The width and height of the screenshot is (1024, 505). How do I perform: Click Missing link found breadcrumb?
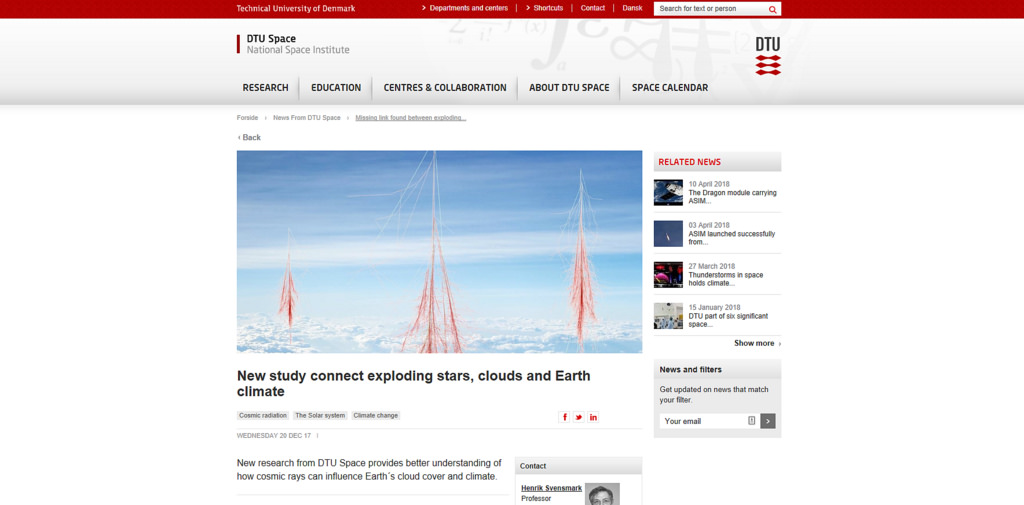[x=411, y=118]
